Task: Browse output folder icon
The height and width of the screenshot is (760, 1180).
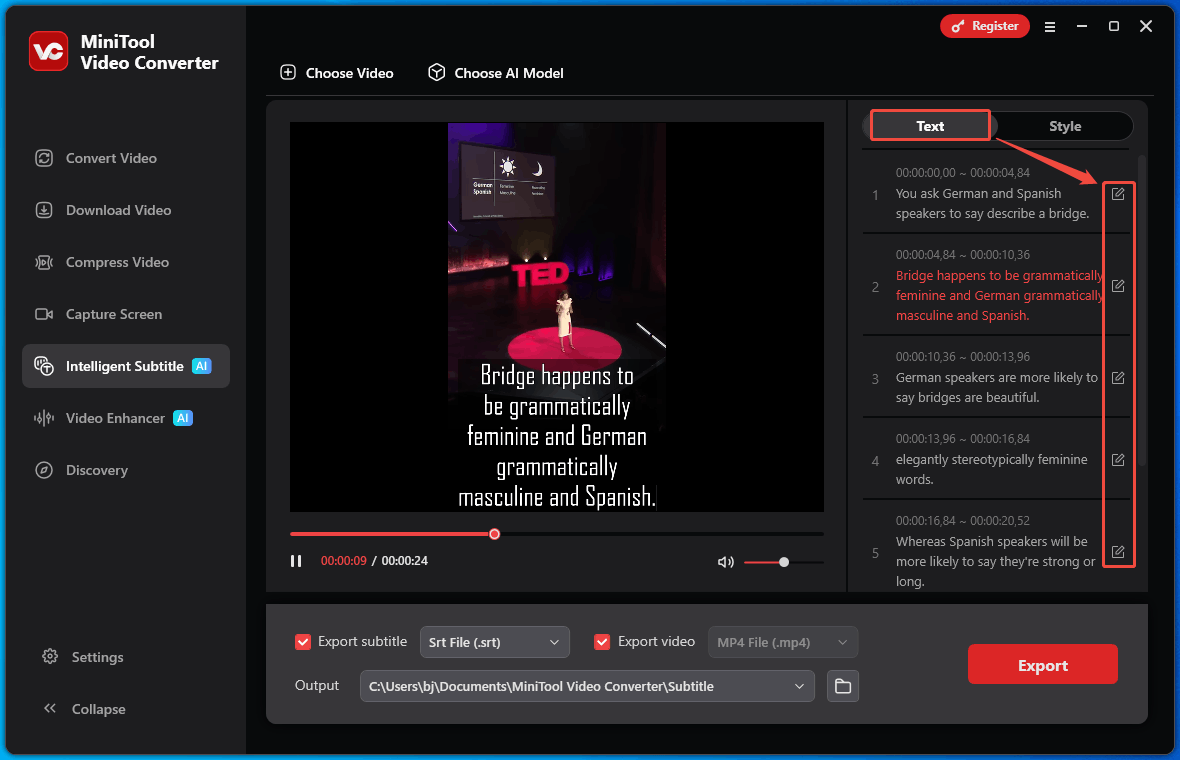Action: (843, 686)
